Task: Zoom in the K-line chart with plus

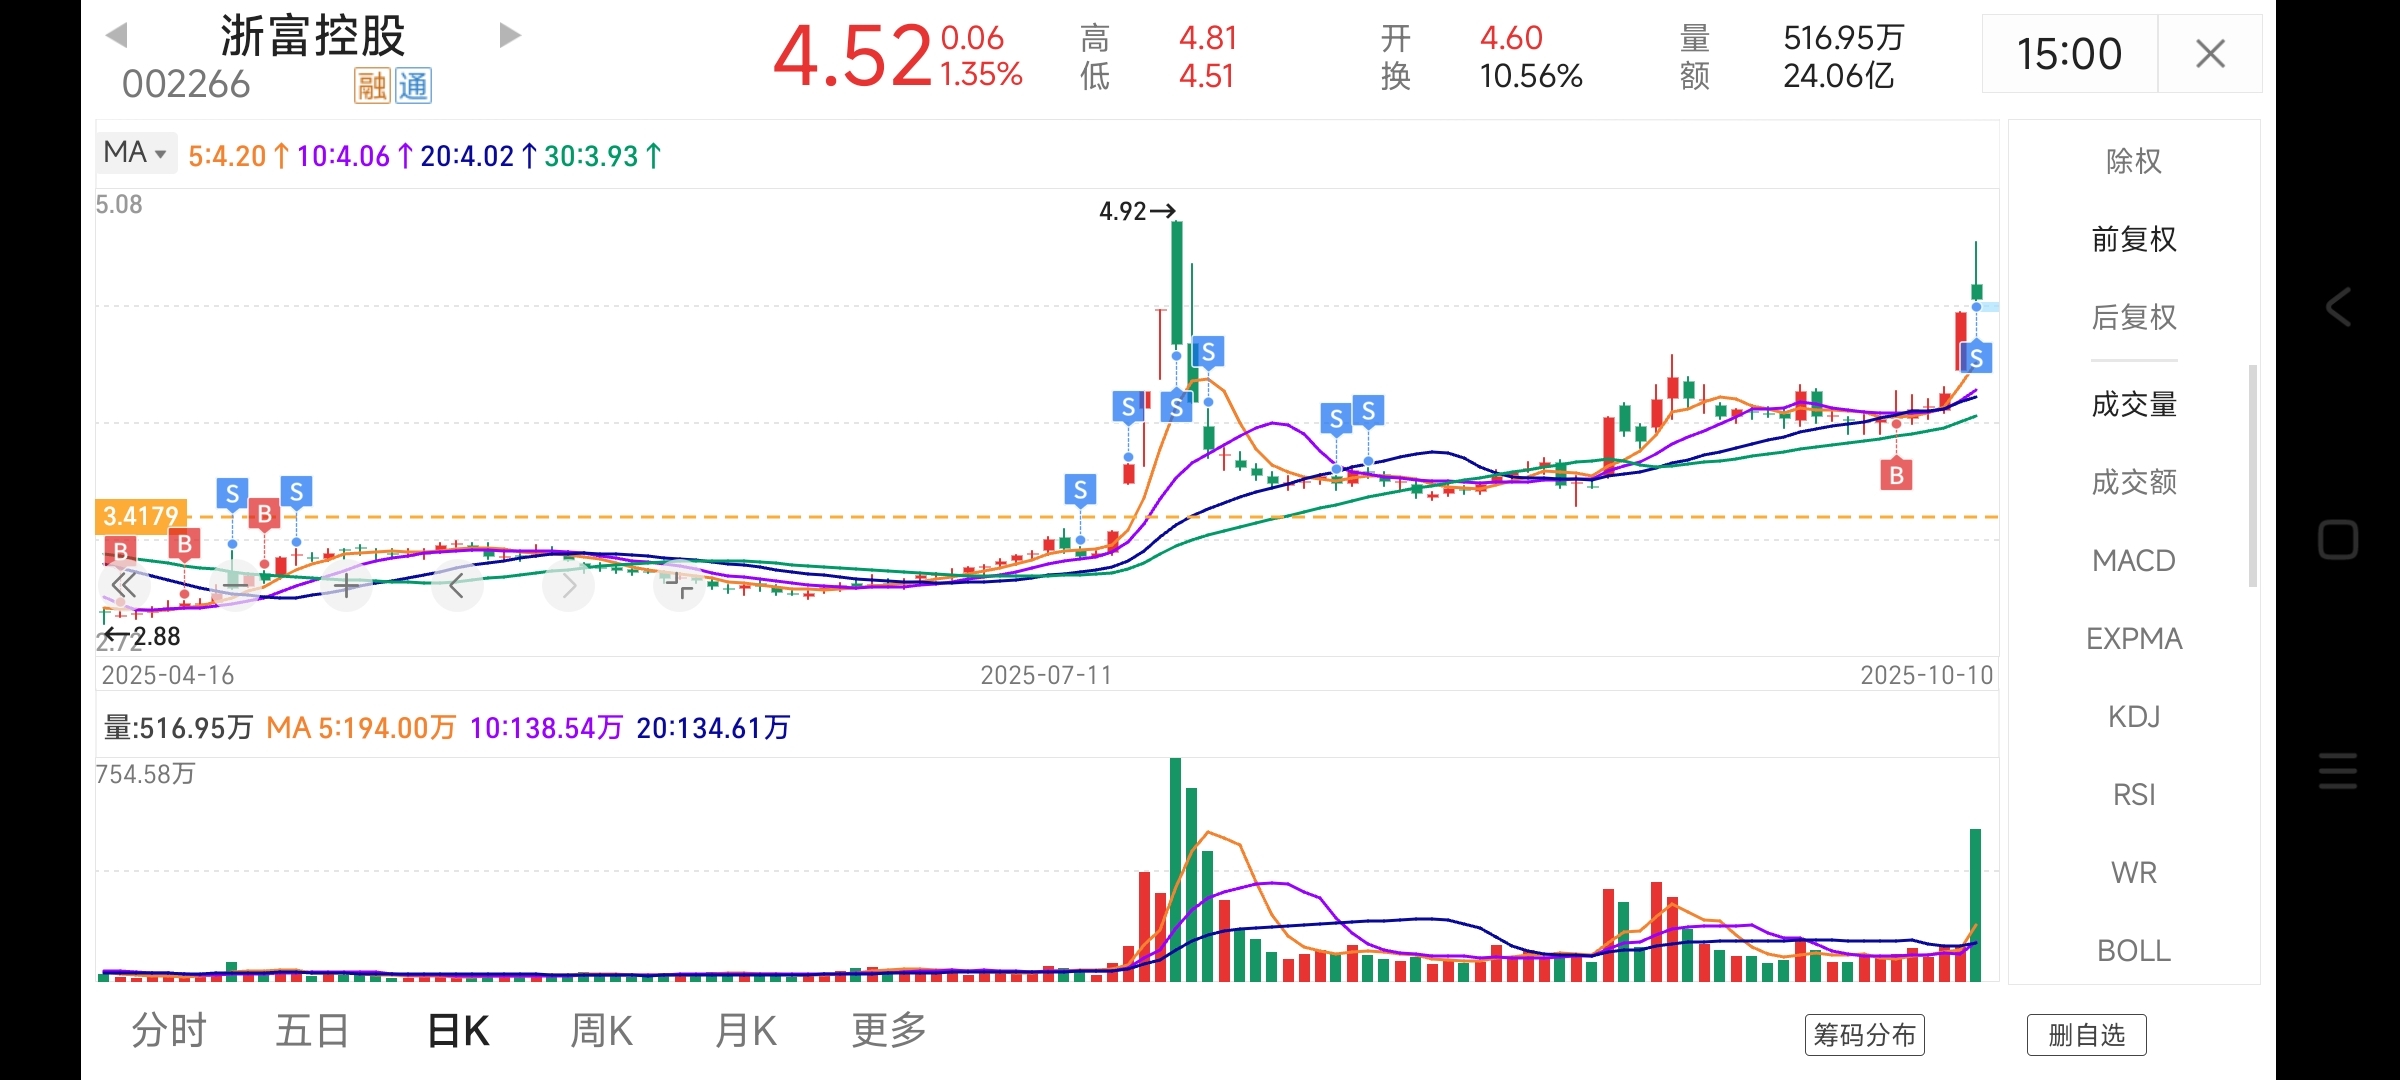Action: [x=346, y=585]
